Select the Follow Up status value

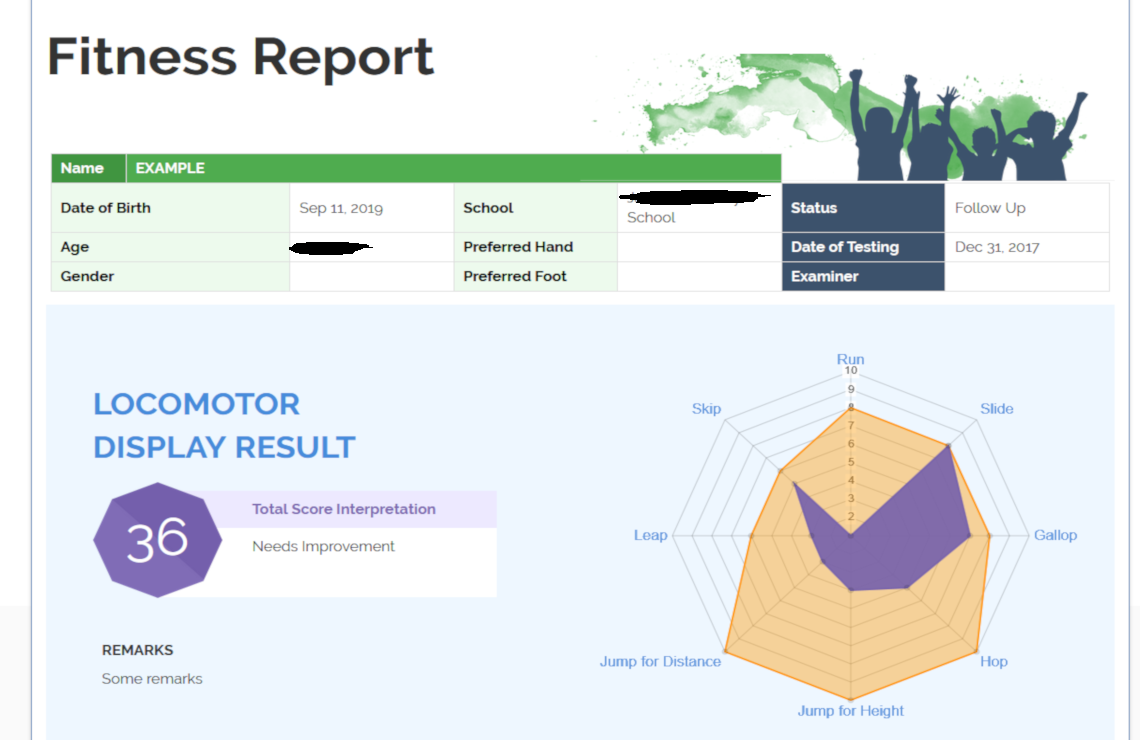point(990,208)
